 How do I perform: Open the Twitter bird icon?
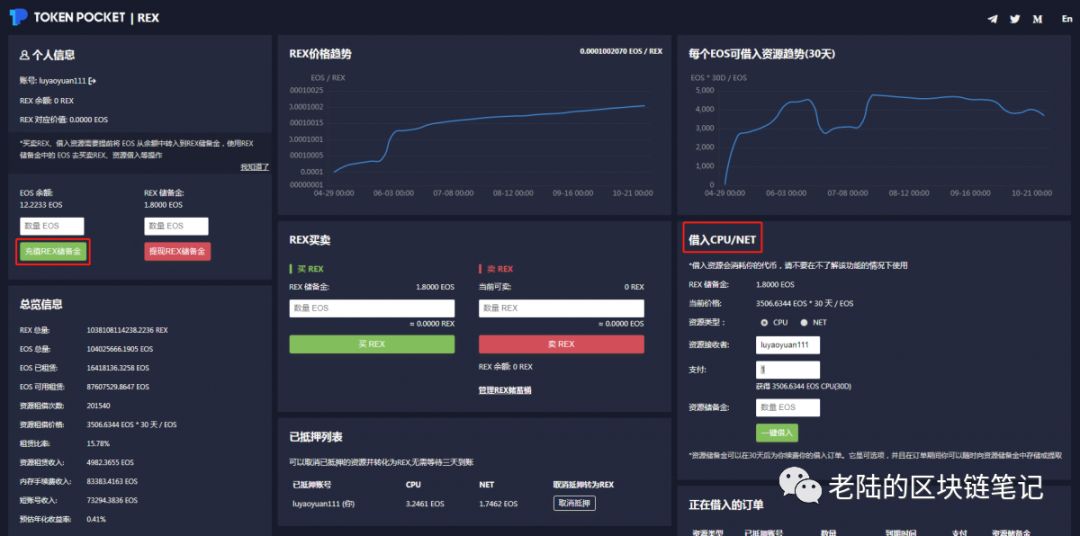pos(1015,19)
